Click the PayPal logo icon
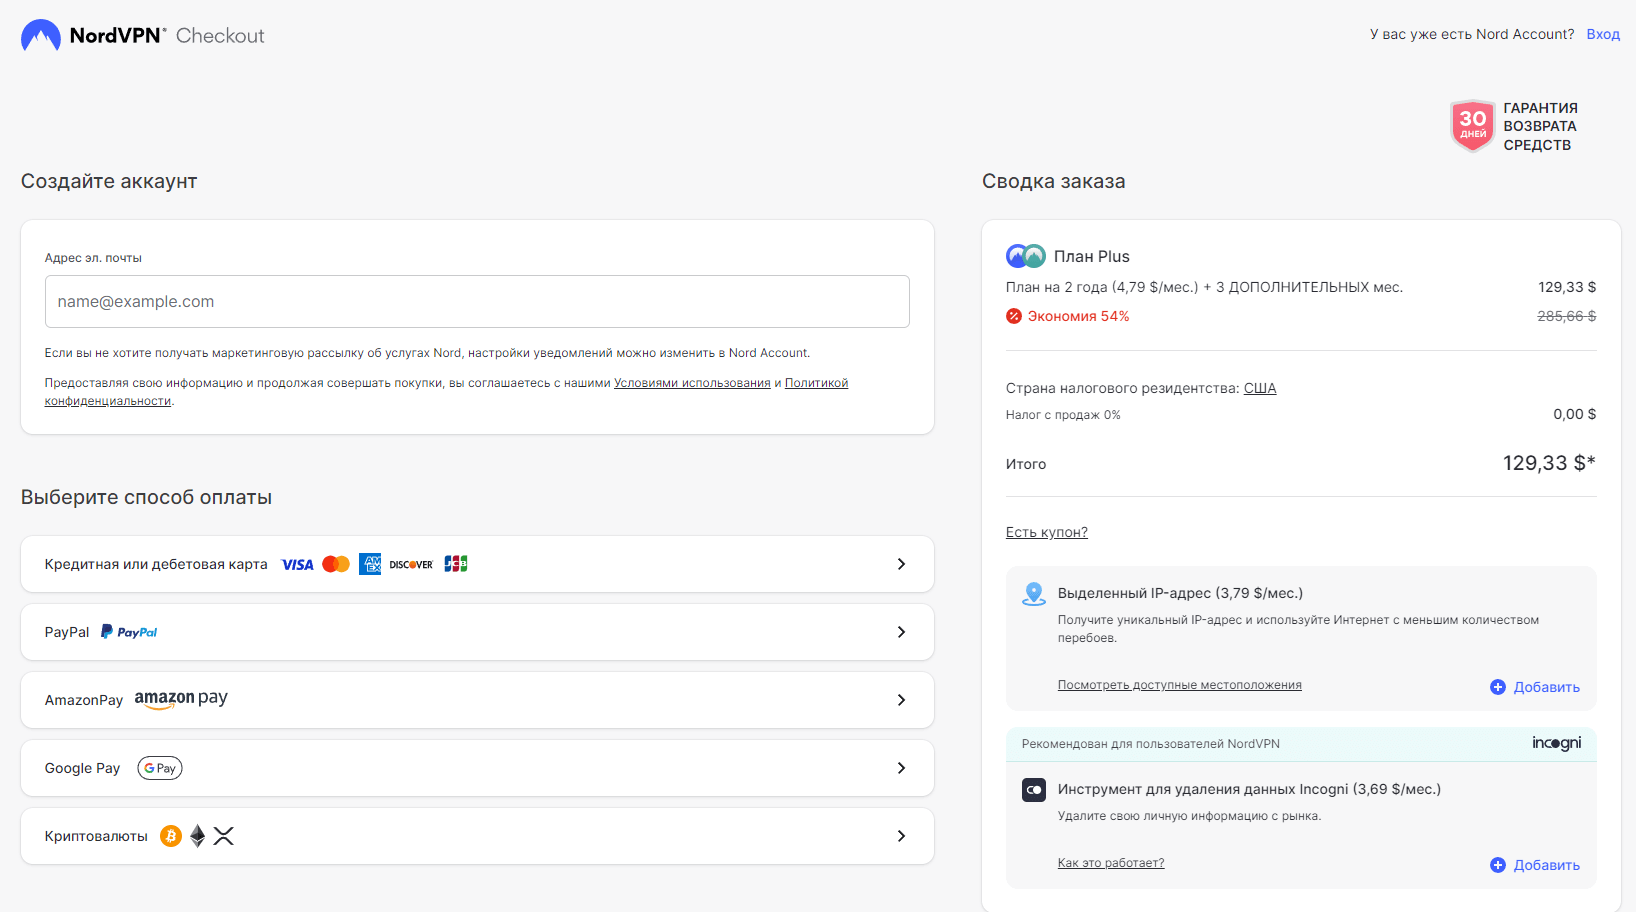This screenshot has width=1636, height=912. [129, 632]
